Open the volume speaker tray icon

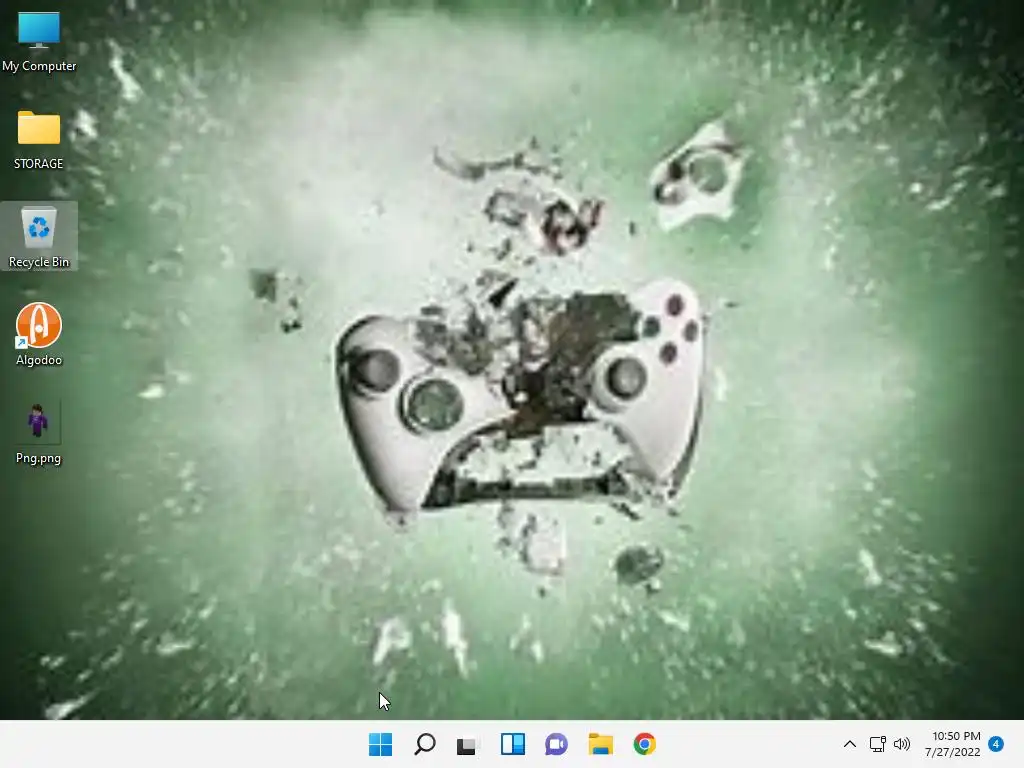(902, 744)
